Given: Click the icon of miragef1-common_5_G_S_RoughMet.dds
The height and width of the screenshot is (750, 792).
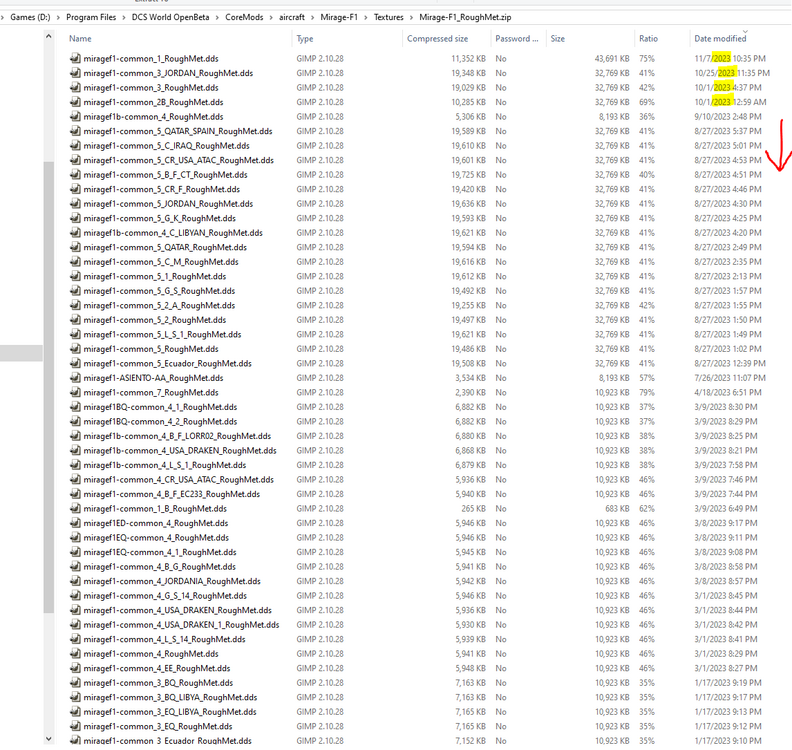Looking at the screenshot, I should [75, 291].
